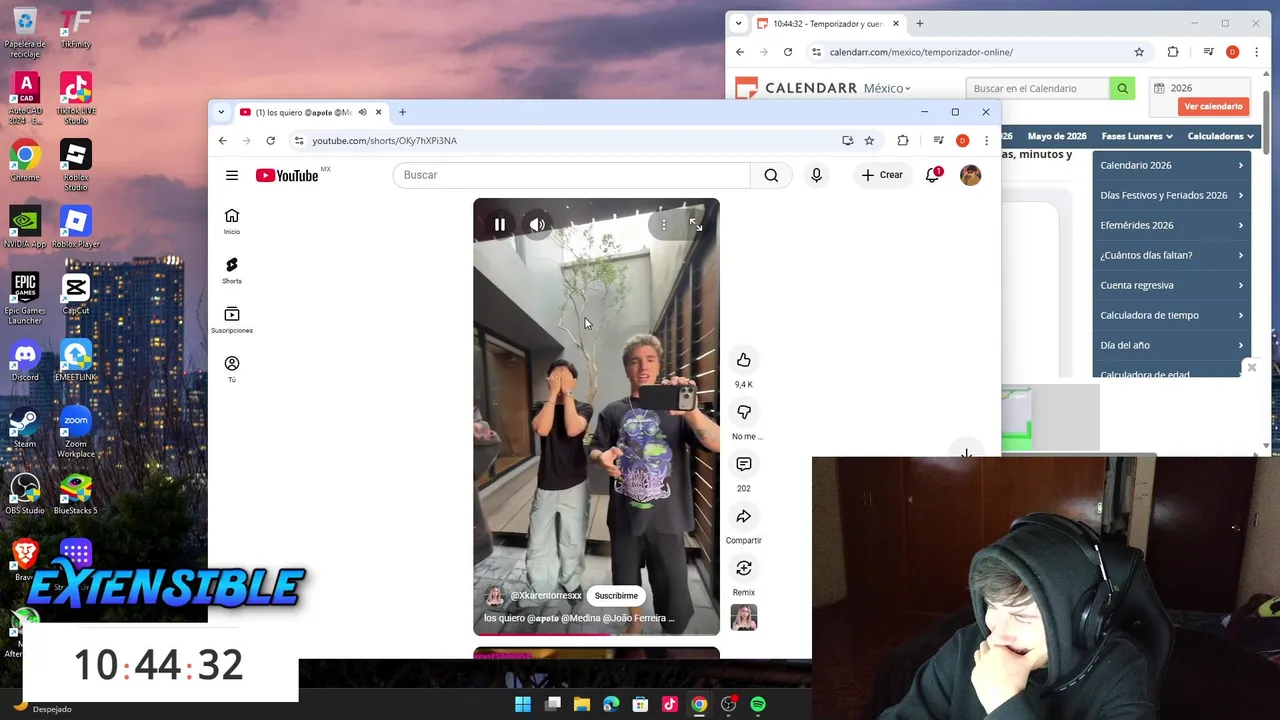This screenshot has width=1280, height=720.
Task: Select Mayo de 2026 in the Calendarr menu
Action: tap(1056, 136)
